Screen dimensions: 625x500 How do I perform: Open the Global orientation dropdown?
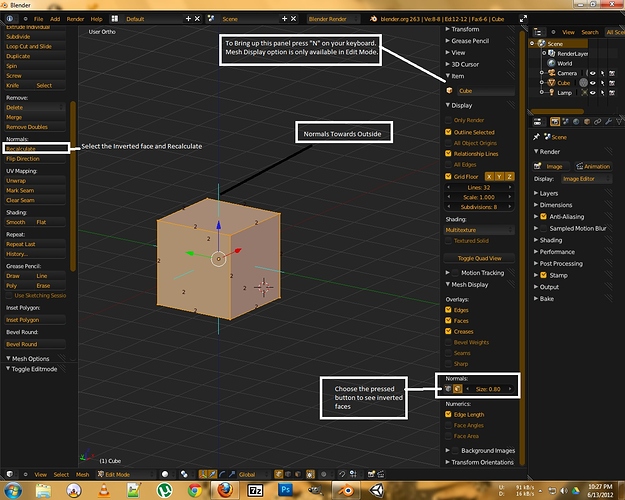[x=252, y=474]
